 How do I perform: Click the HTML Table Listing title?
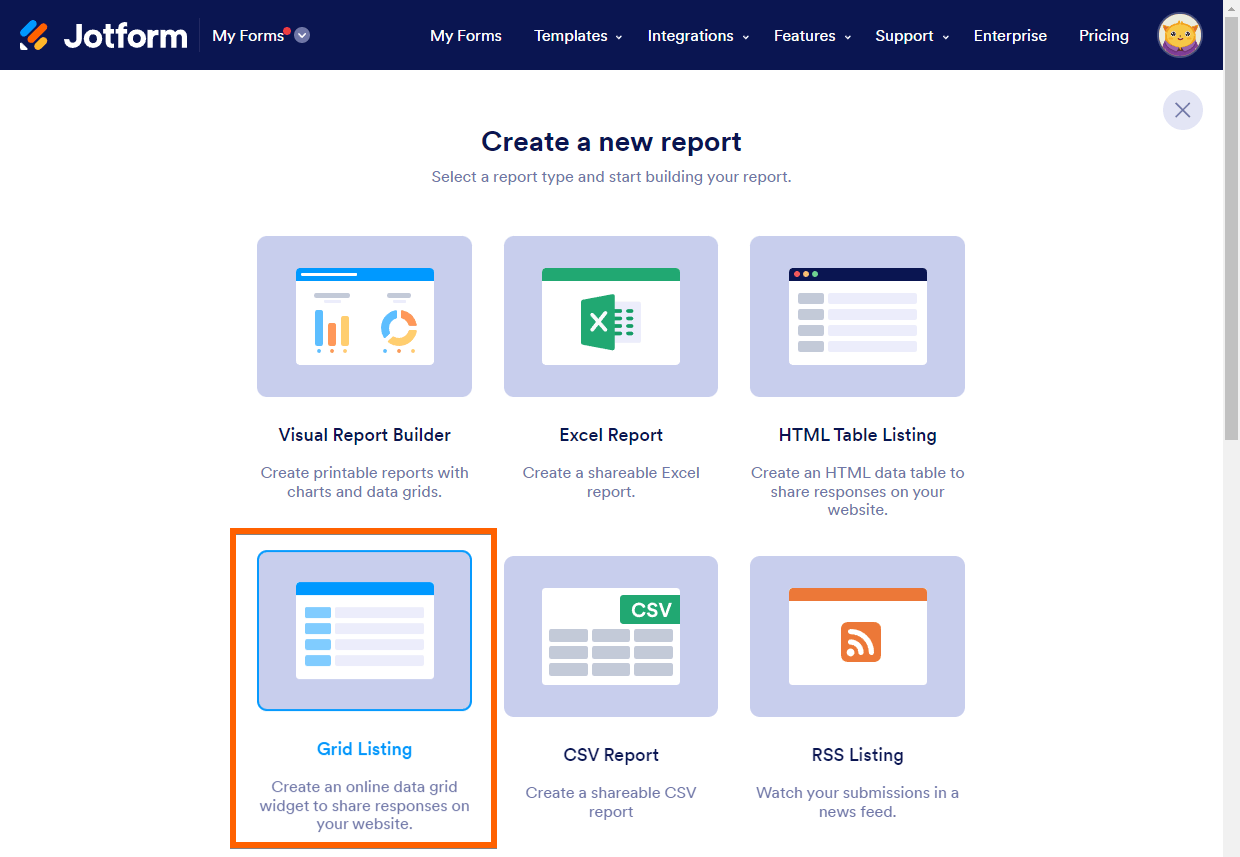click(x=857, y=435)
